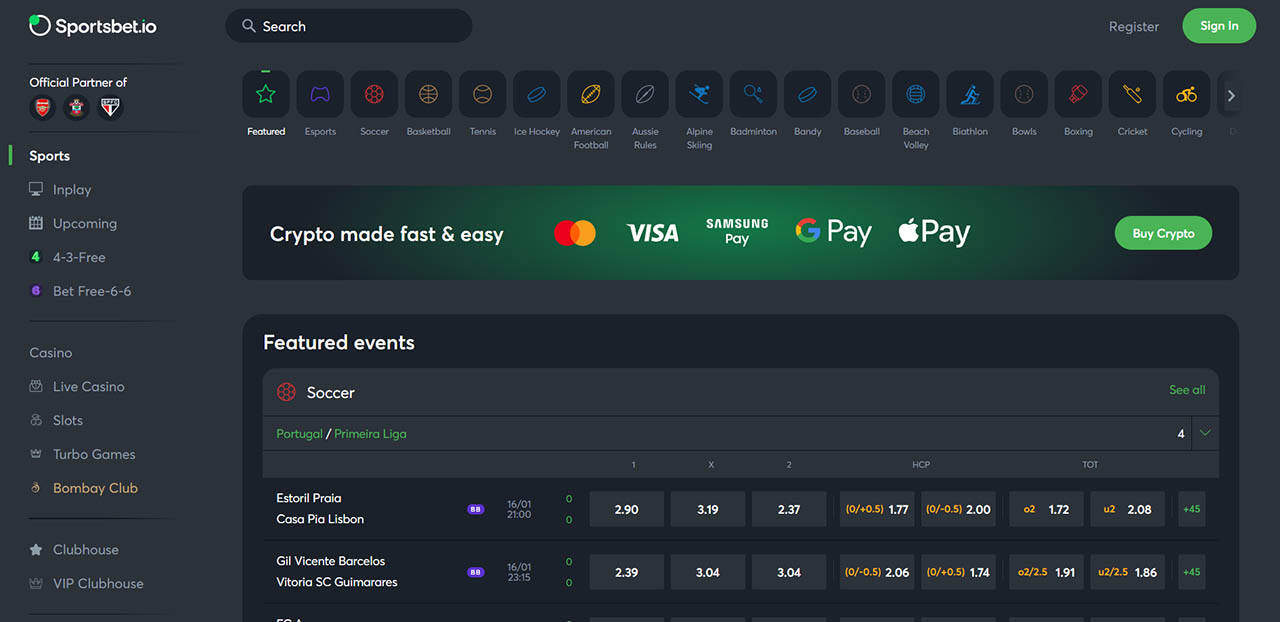
Task: Click the BB badge for Estoril Praia match
Action: pos(476,509)
